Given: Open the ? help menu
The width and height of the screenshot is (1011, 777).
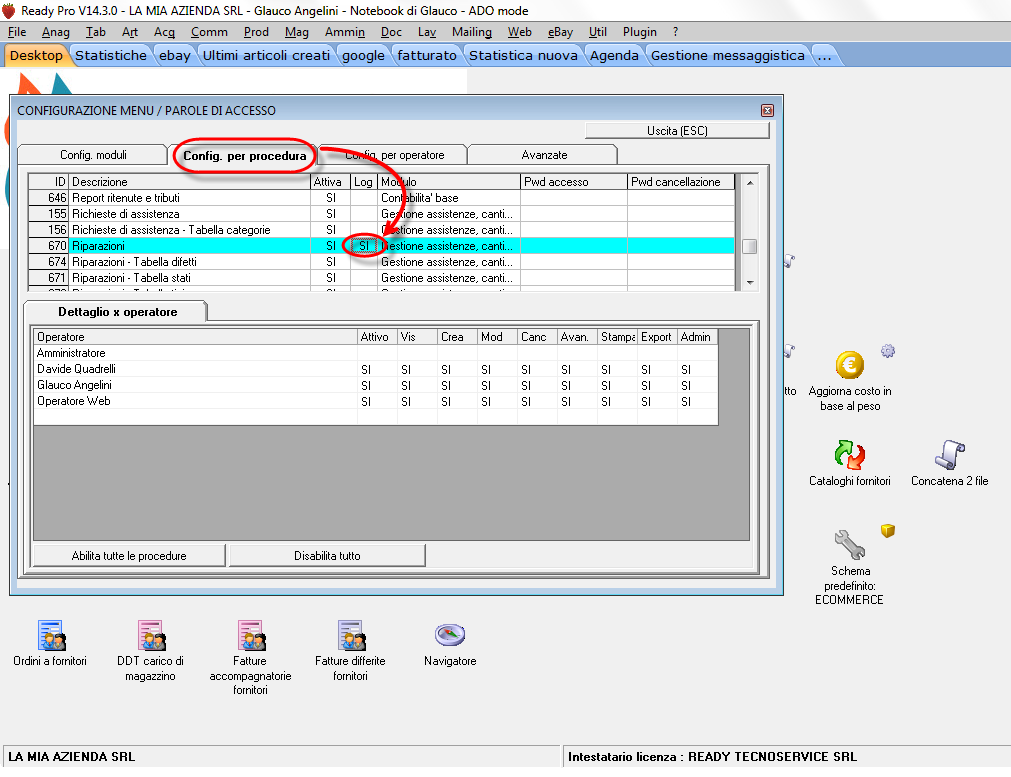Looking at the screenshot, I should pos(675,32).
